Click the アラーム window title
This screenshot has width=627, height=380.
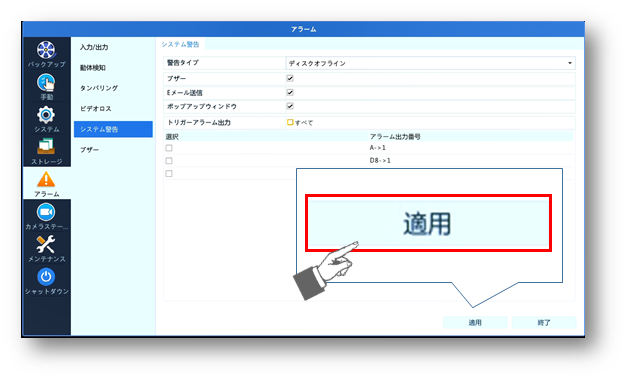(x=304, y=29)
